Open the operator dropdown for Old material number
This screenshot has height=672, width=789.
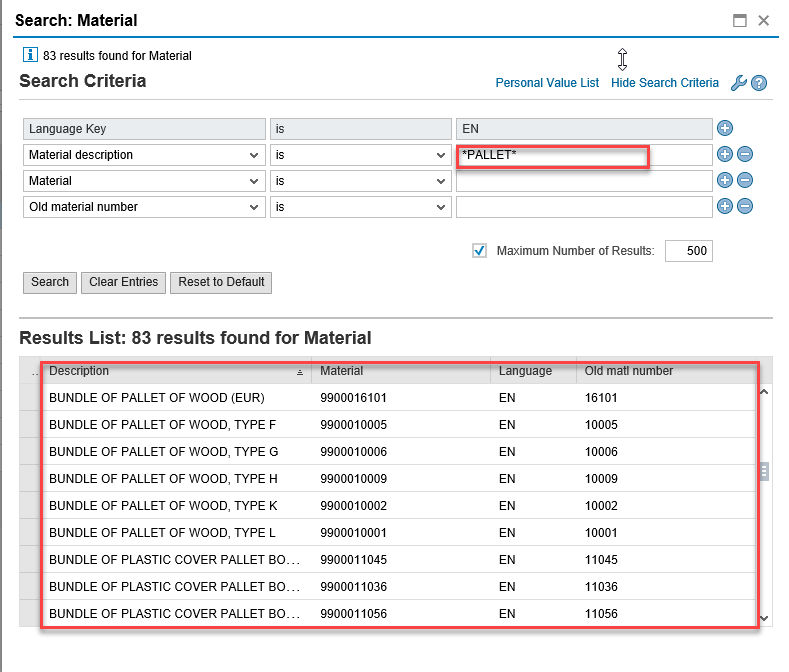(x=440, y=207)
